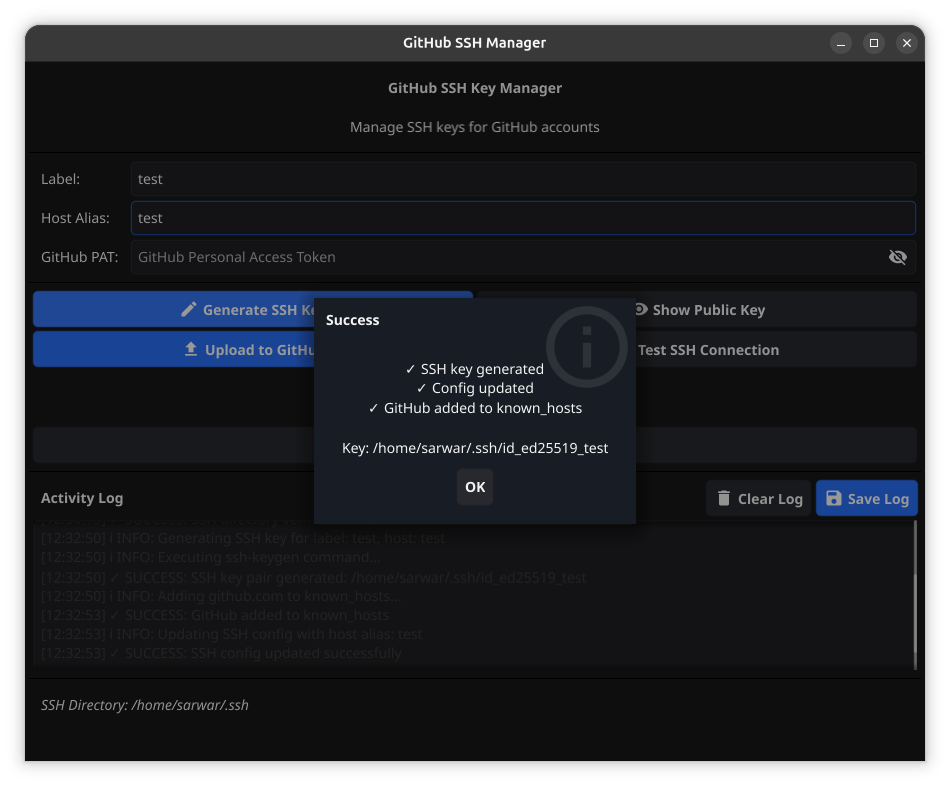Image resolution: width=950 pixels, height=786 pixels.
Task: Toggle PAT visibility eye icon
Action: (x=897, y=257)
